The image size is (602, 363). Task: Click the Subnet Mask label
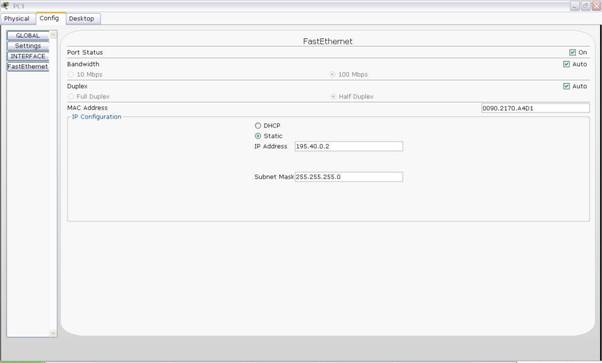point(274,177)
